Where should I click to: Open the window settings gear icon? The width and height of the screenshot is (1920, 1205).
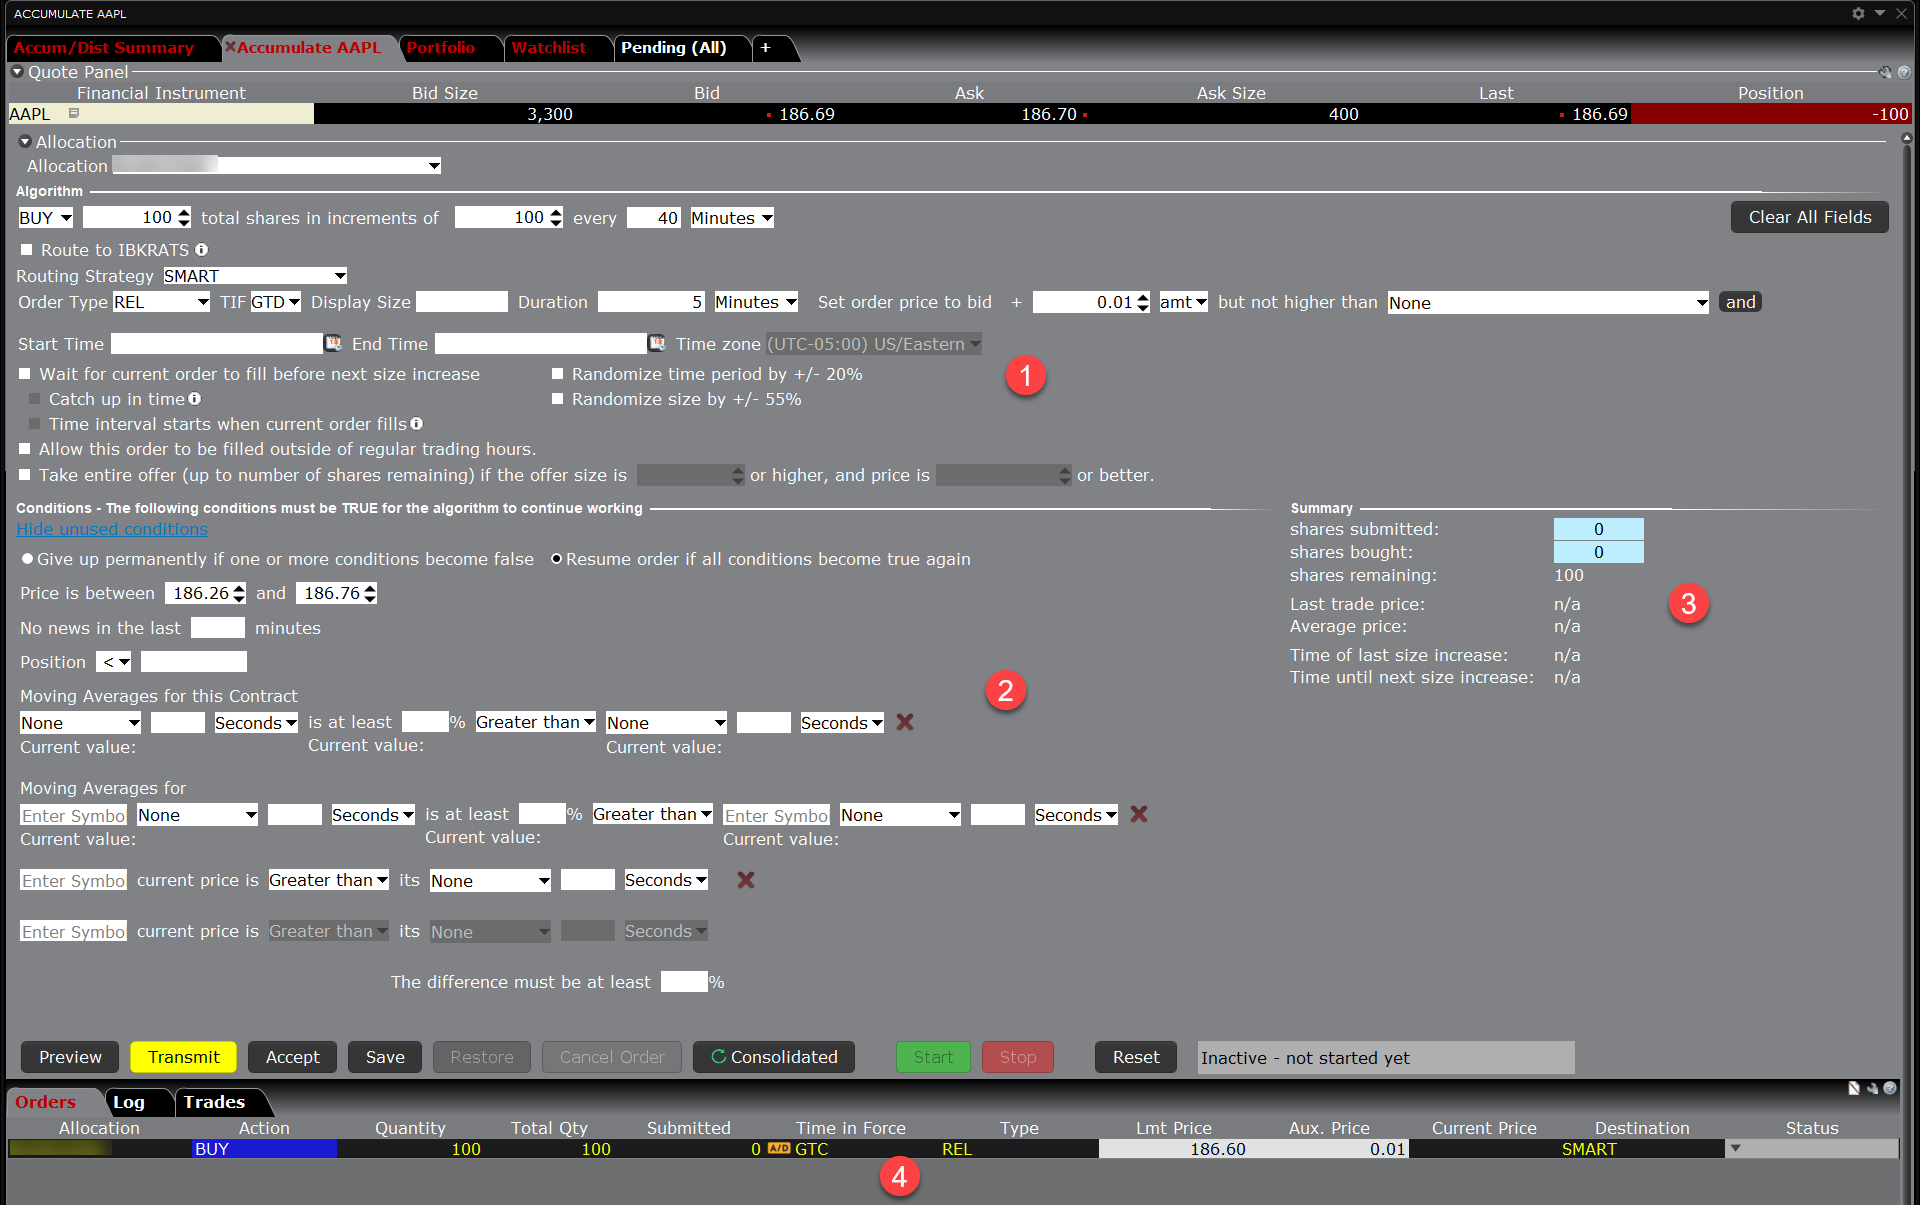coord(1857,13)
